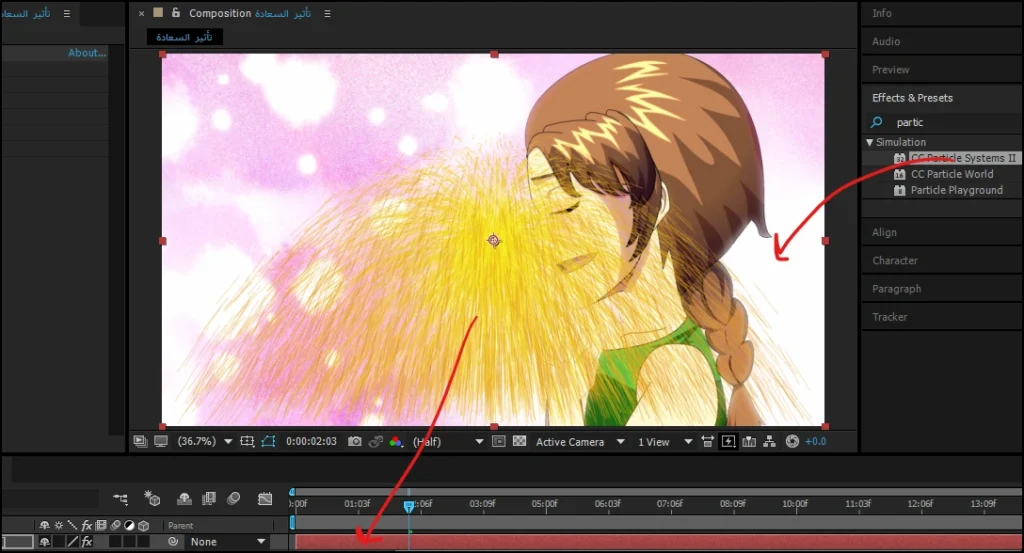The width and height of the screenshot is (1024, 553).
Task: Open the Audio panel
Action: coord(886,41)
